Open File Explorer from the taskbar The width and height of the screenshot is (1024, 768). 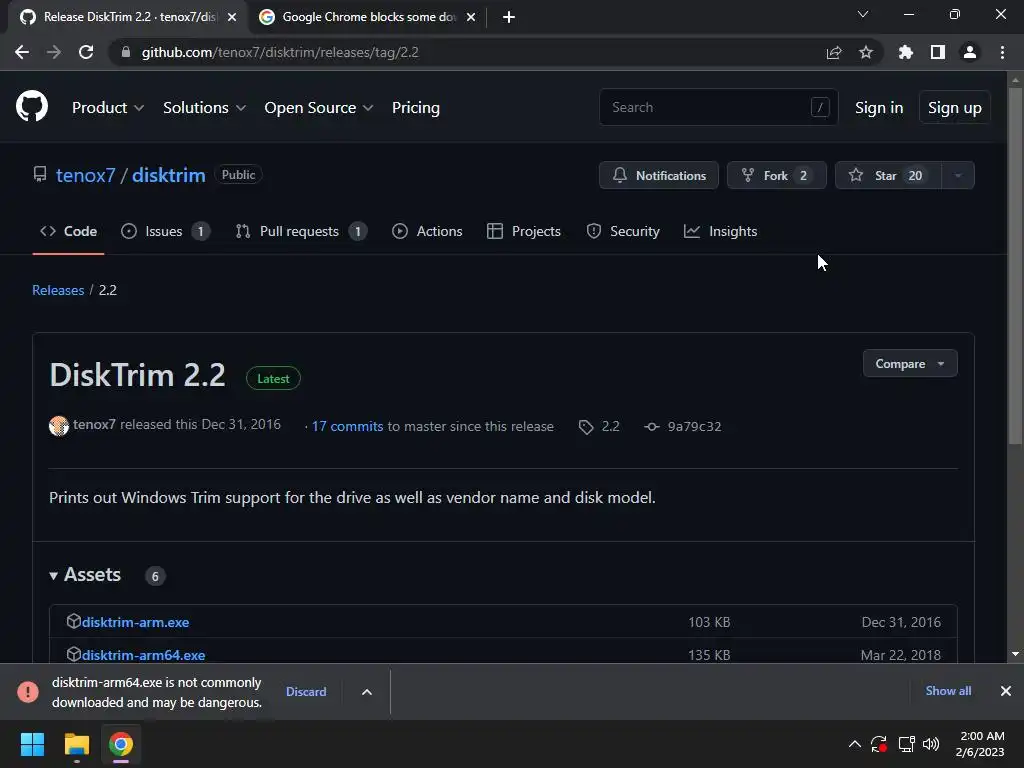[x=76, y=744]
